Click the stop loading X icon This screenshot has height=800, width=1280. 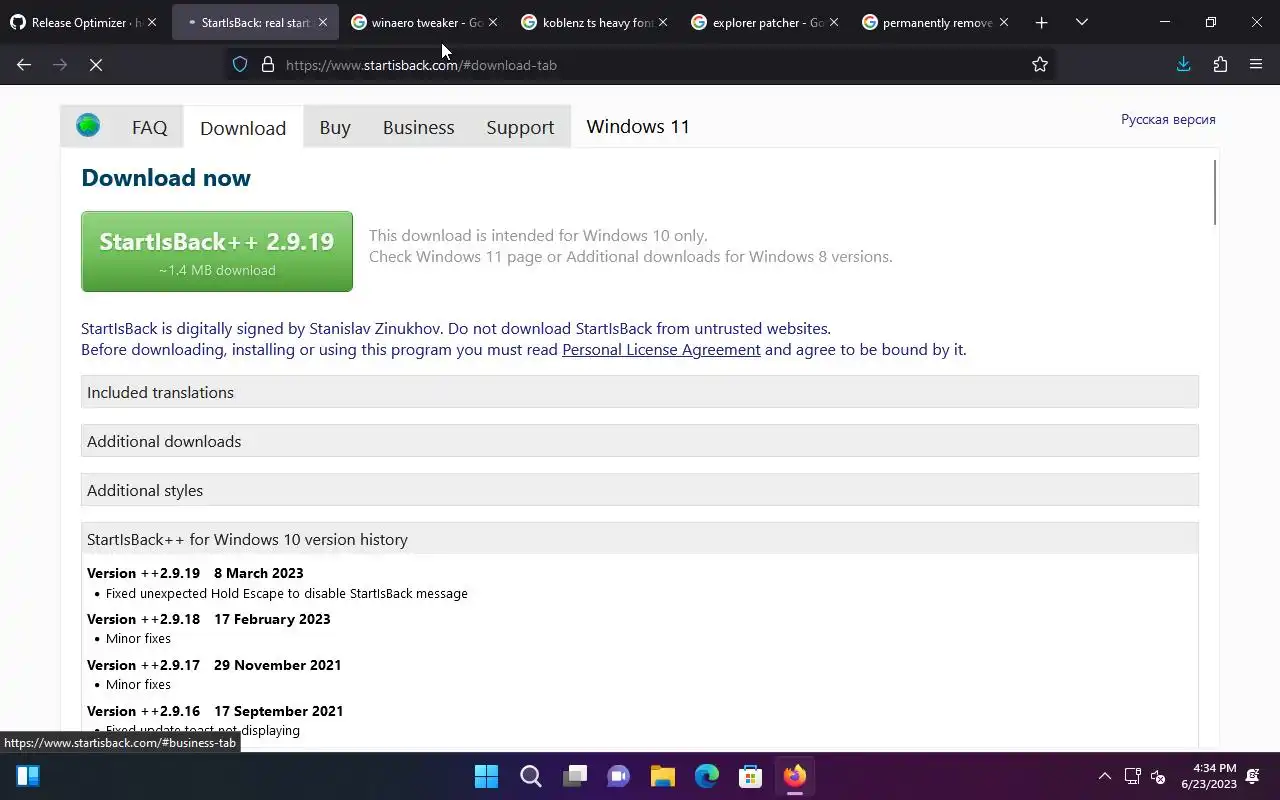point(96,65)
